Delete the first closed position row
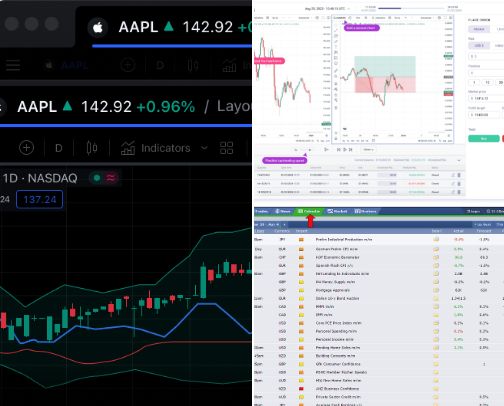This screenshot has width=504, height=406. pos(459,175)
